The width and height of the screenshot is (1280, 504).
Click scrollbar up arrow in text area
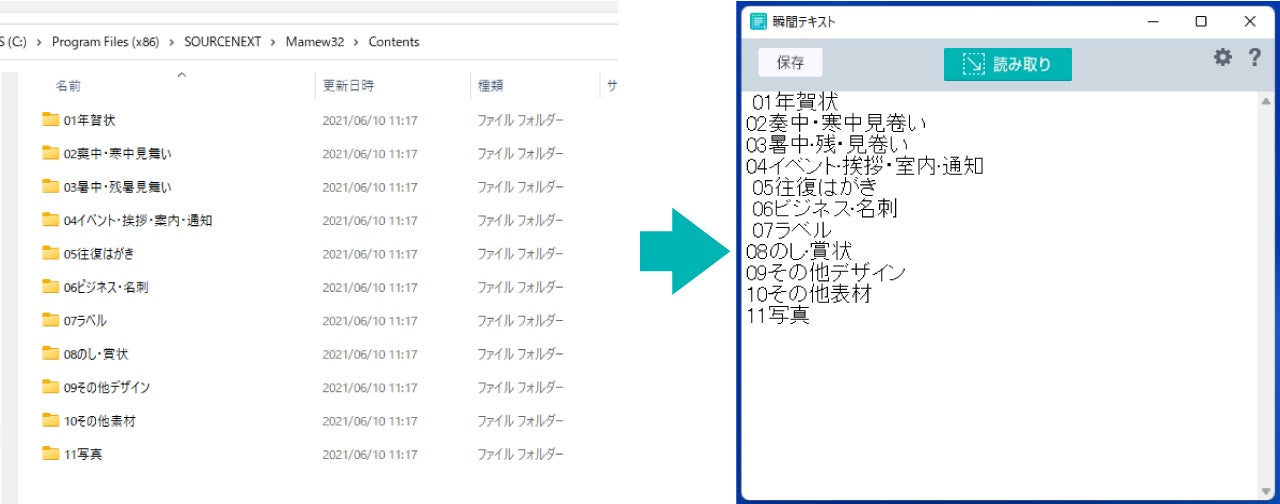[1266, 101]
